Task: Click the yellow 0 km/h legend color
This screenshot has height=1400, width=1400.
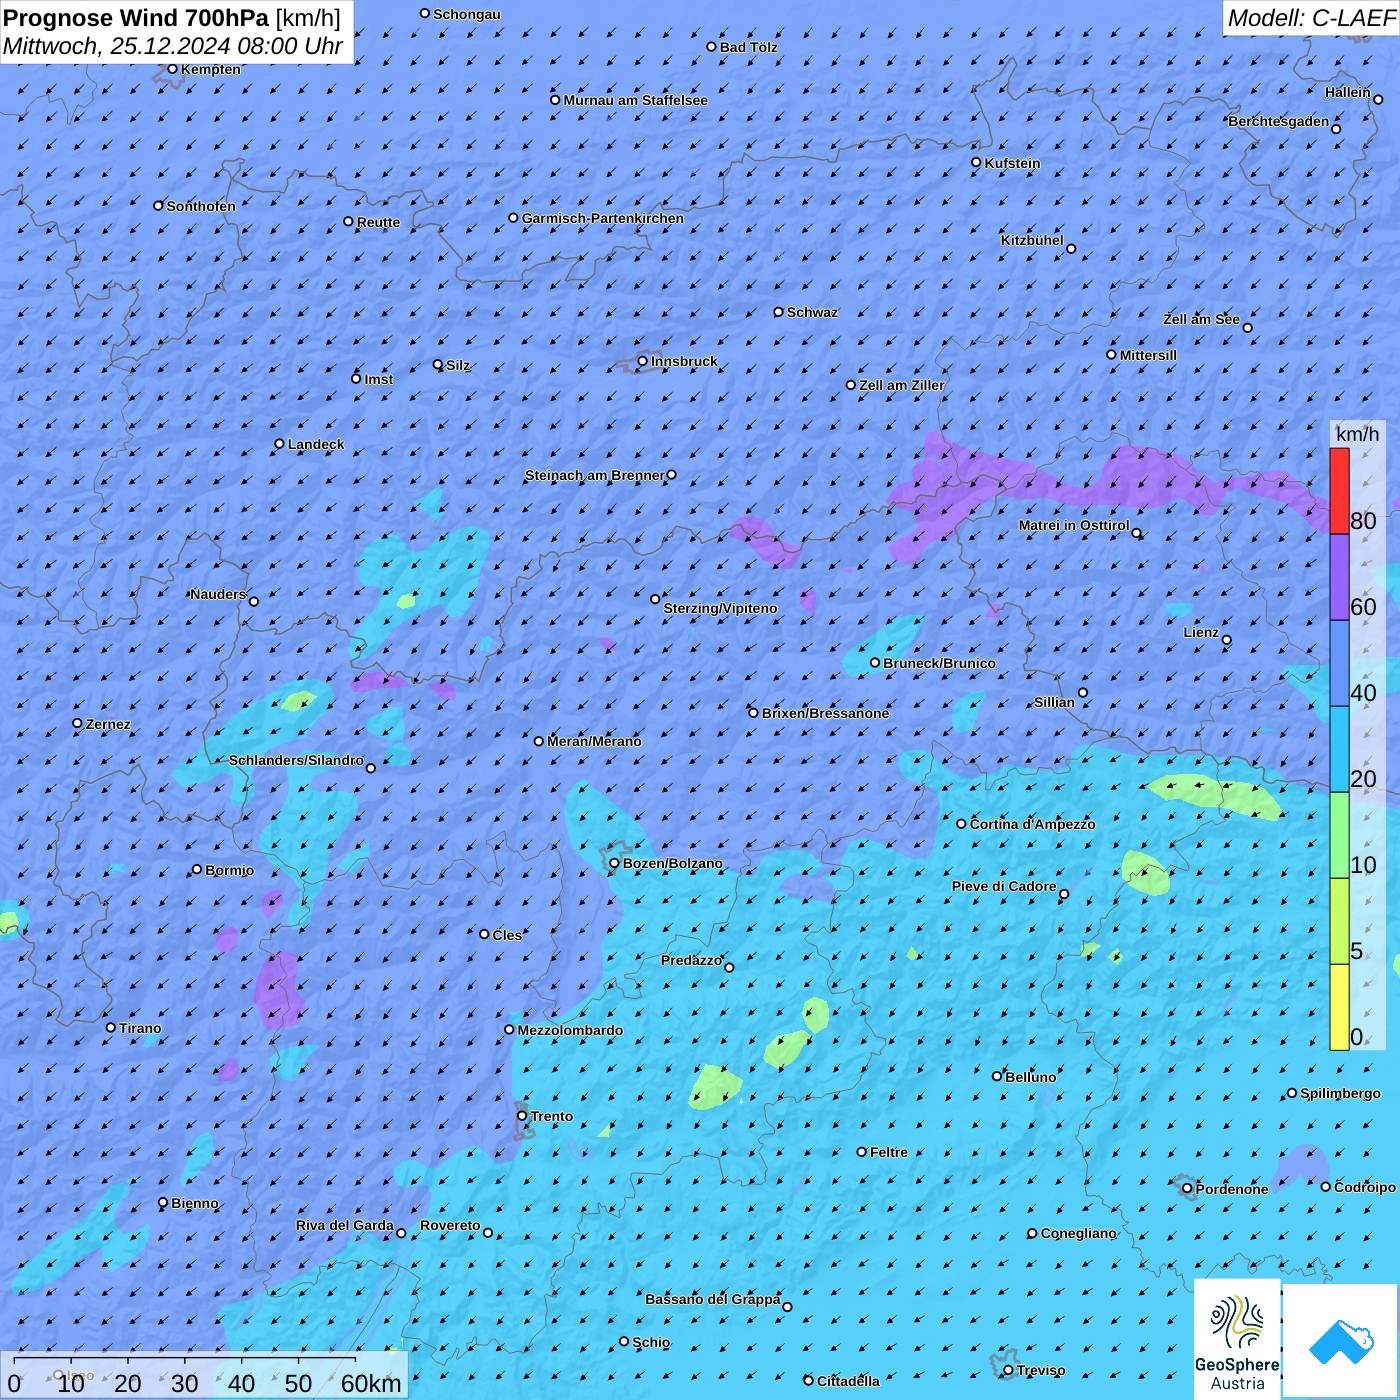Action: click(x=1339, y=1007)
